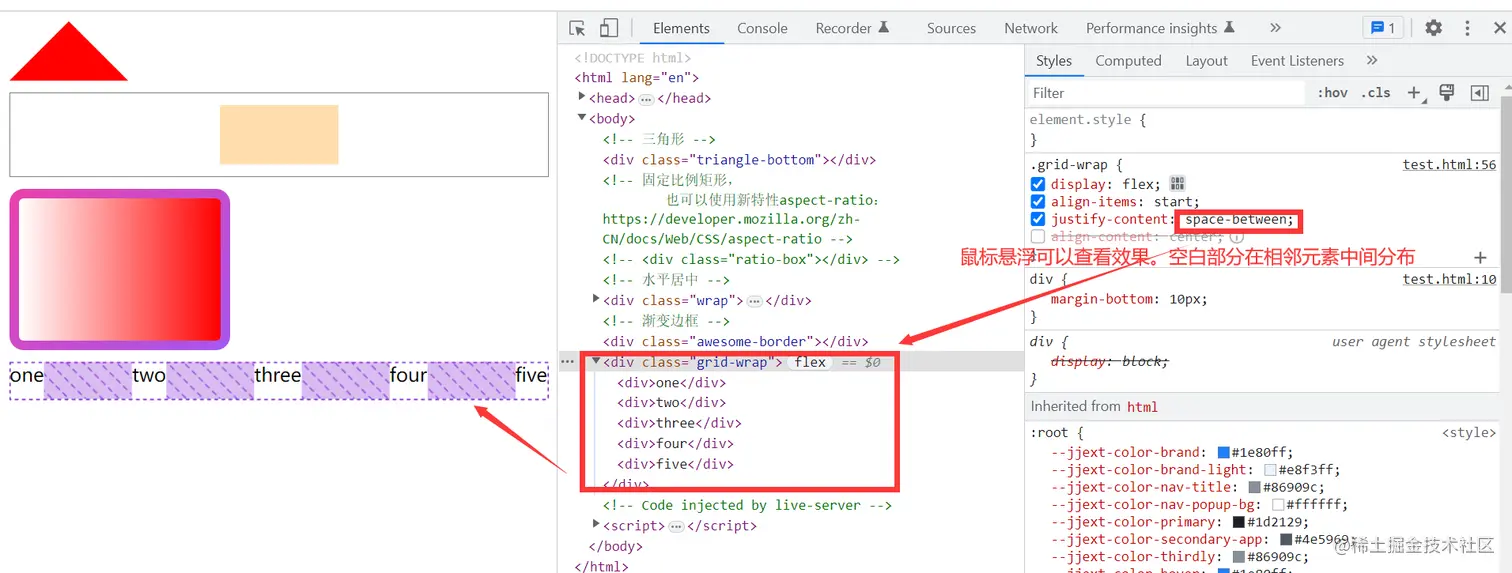Open the #ffffff nav-popup-bg color swatch

point(1278,505)
